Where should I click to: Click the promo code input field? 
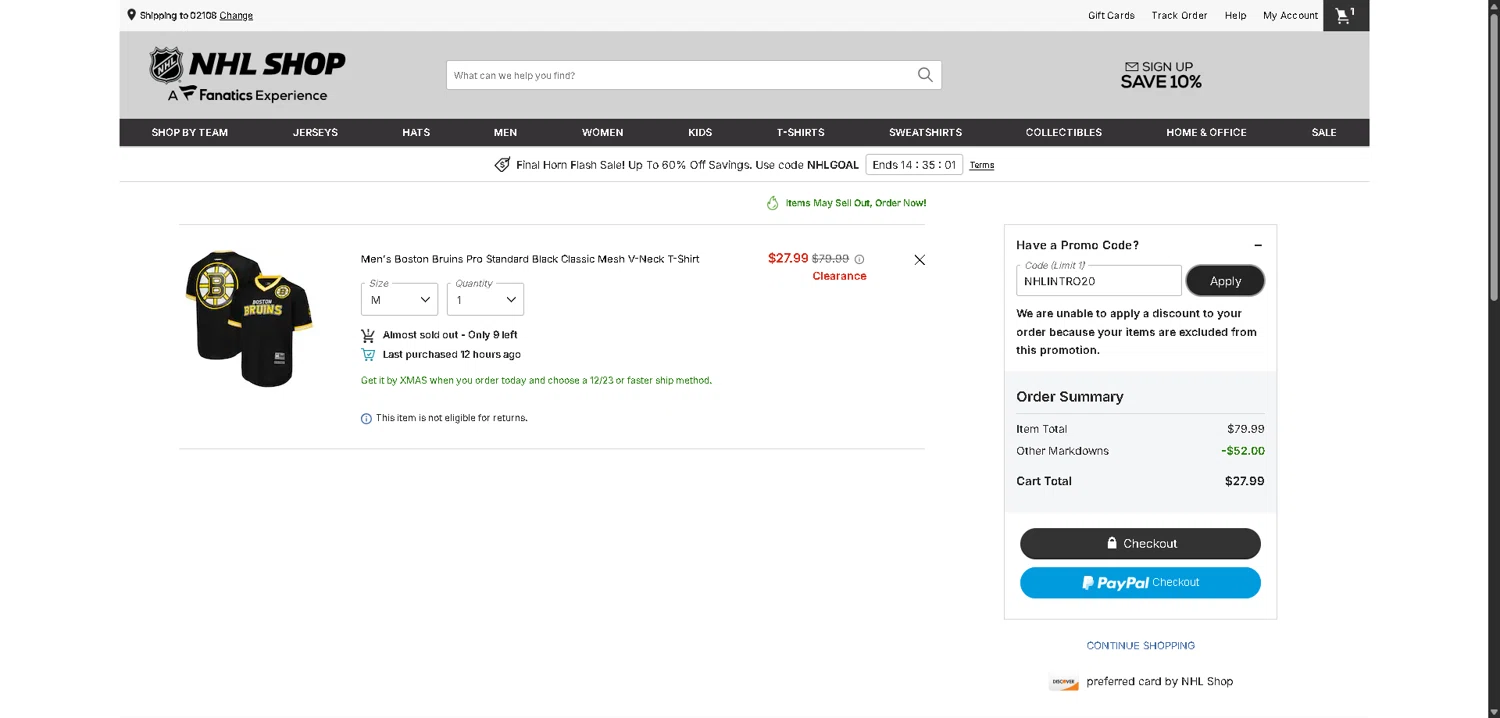point(1099,281)
